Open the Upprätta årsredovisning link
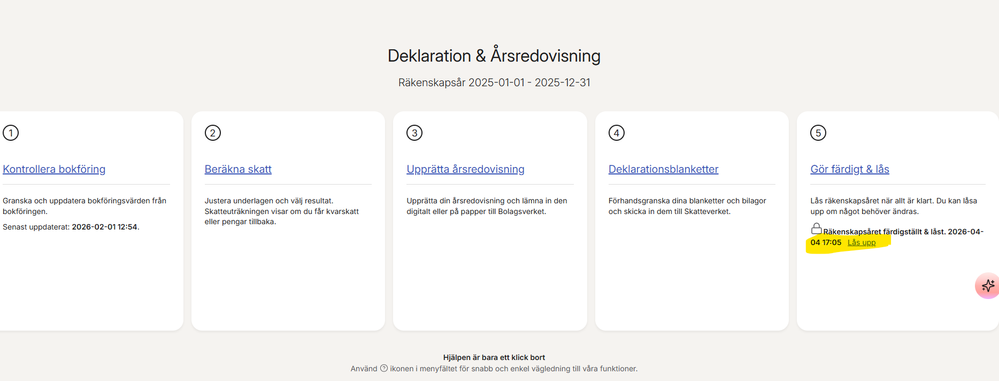Screen dimensions: 999x381 coord(465,169)
